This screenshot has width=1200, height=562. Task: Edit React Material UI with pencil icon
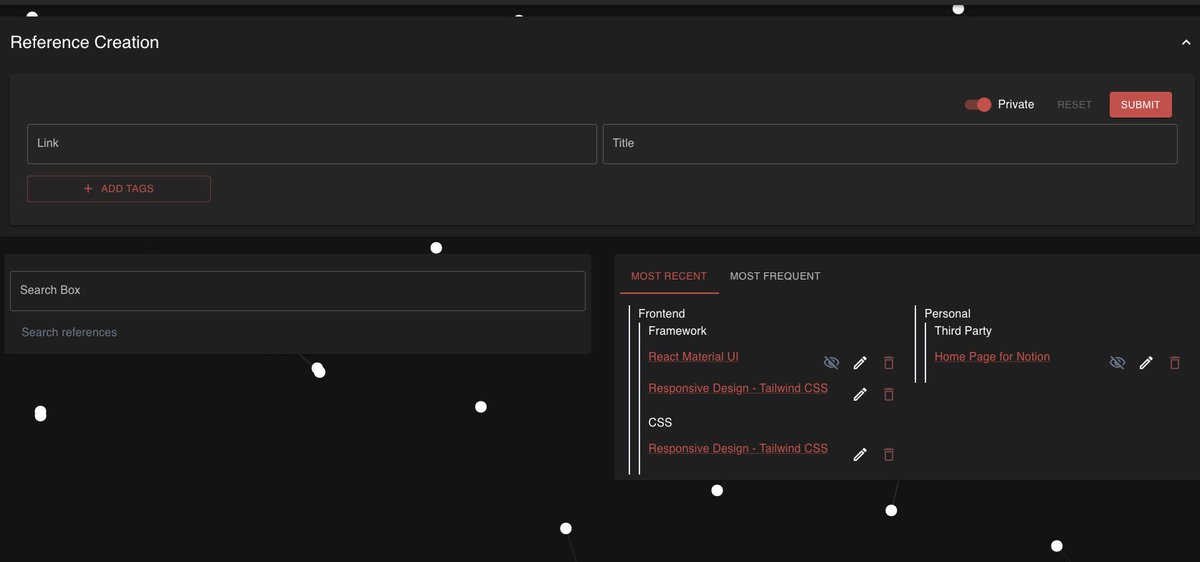(860, 362)
